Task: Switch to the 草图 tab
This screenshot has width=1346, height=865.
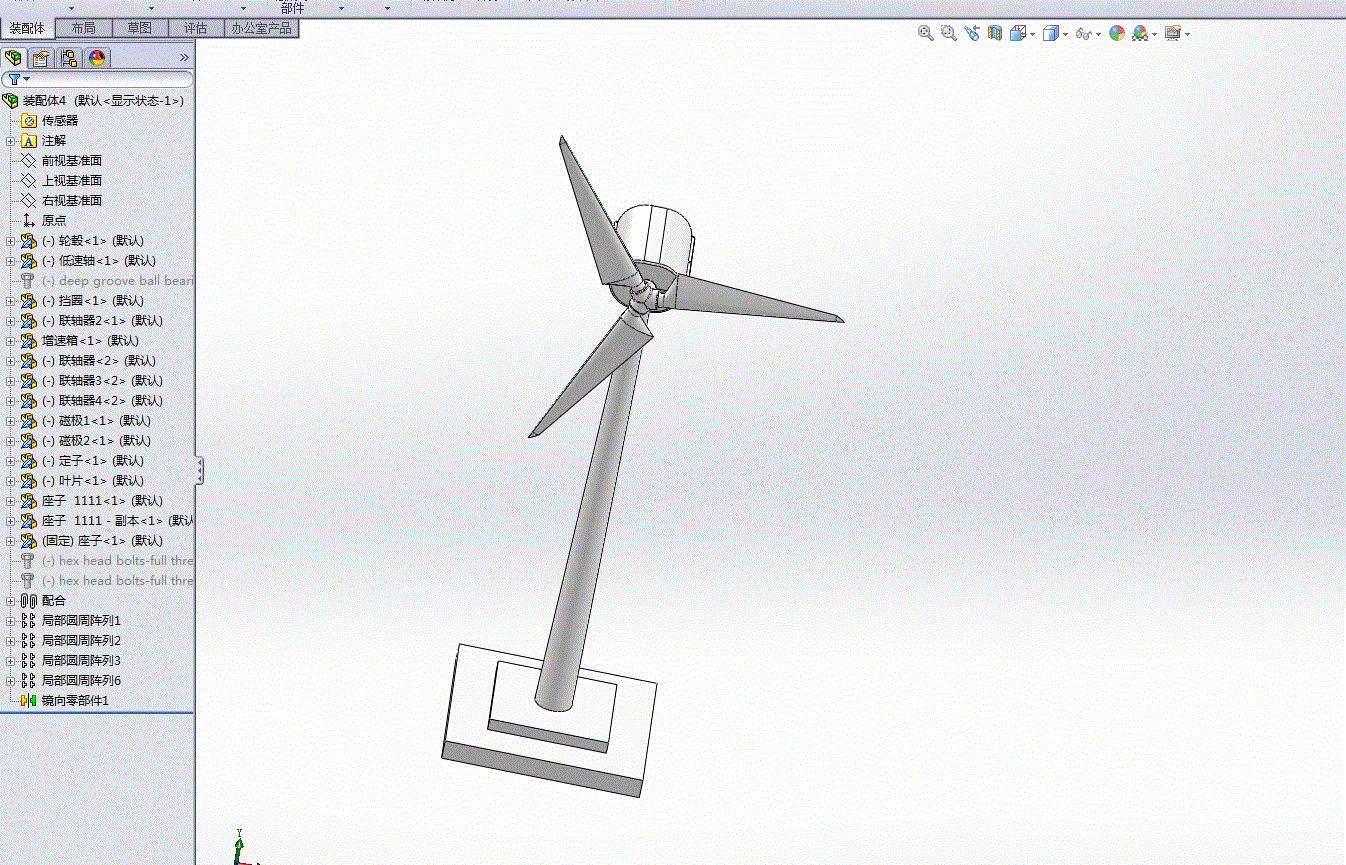Action: point(140,28)
